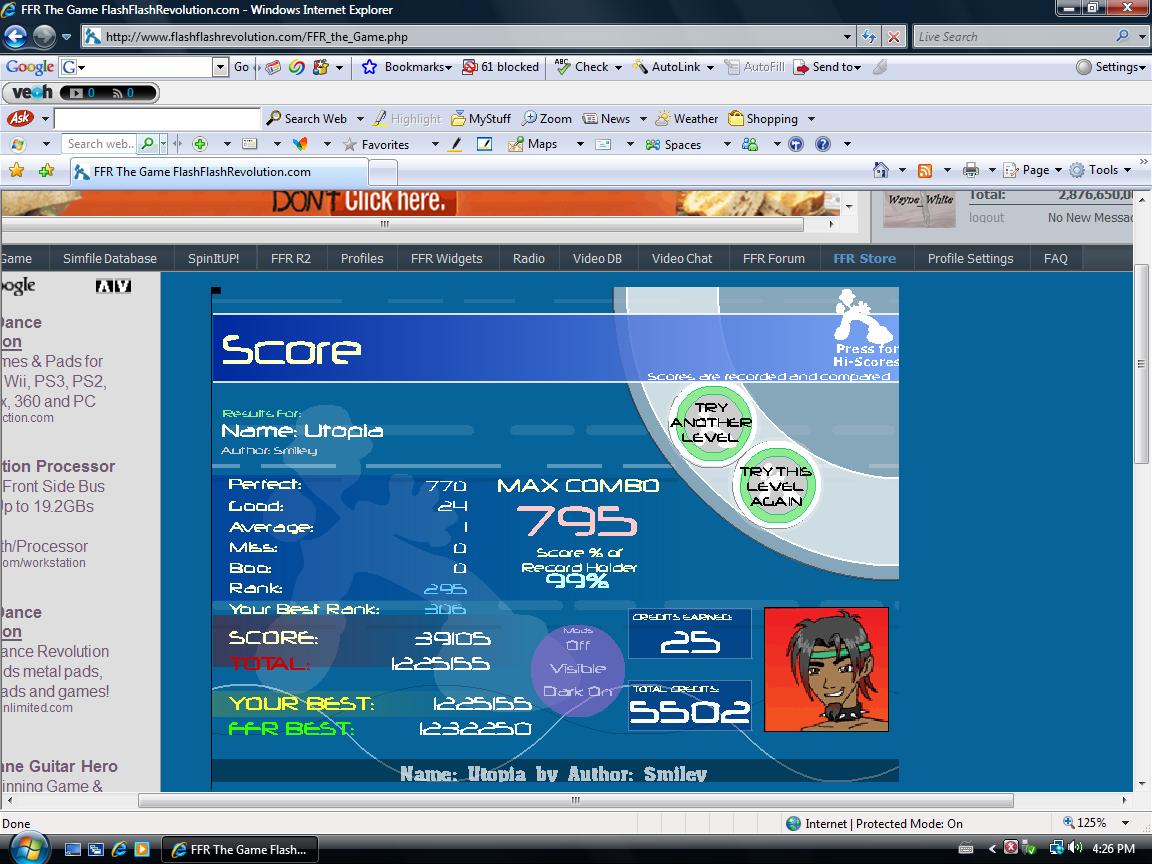
Task: Click the Try Another Level button
Action: tap(711, 423)
